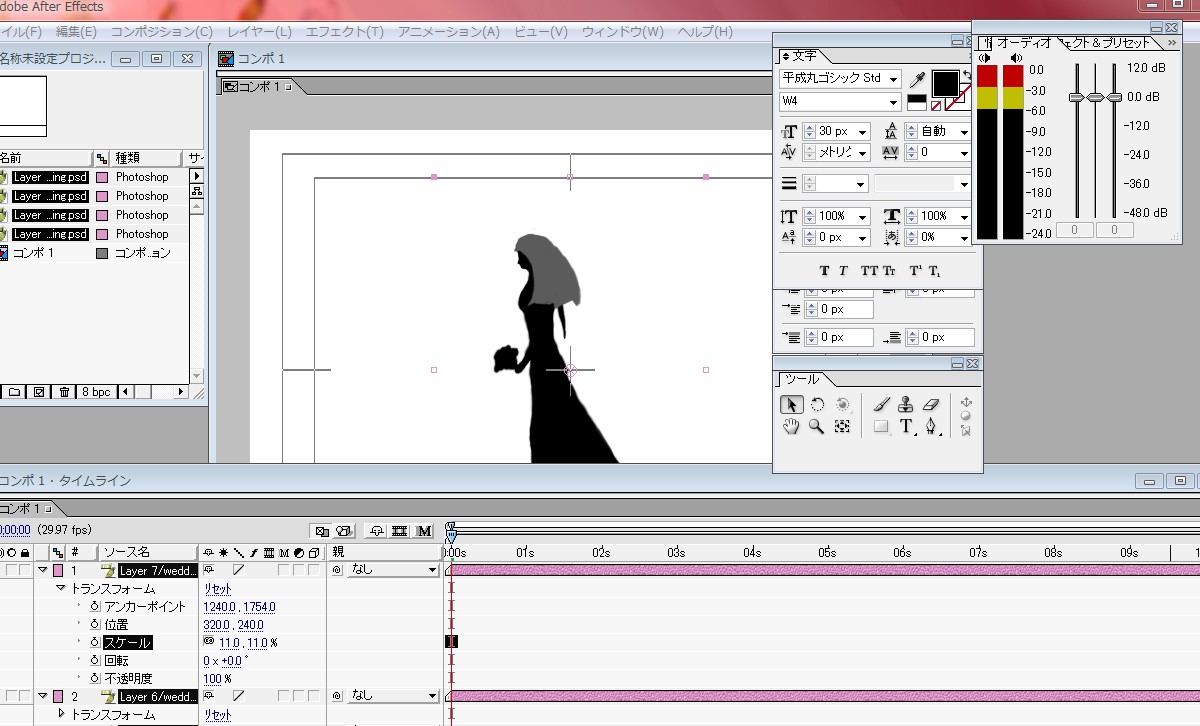Expand the トランスフォーム group under Layer 6

60,714
